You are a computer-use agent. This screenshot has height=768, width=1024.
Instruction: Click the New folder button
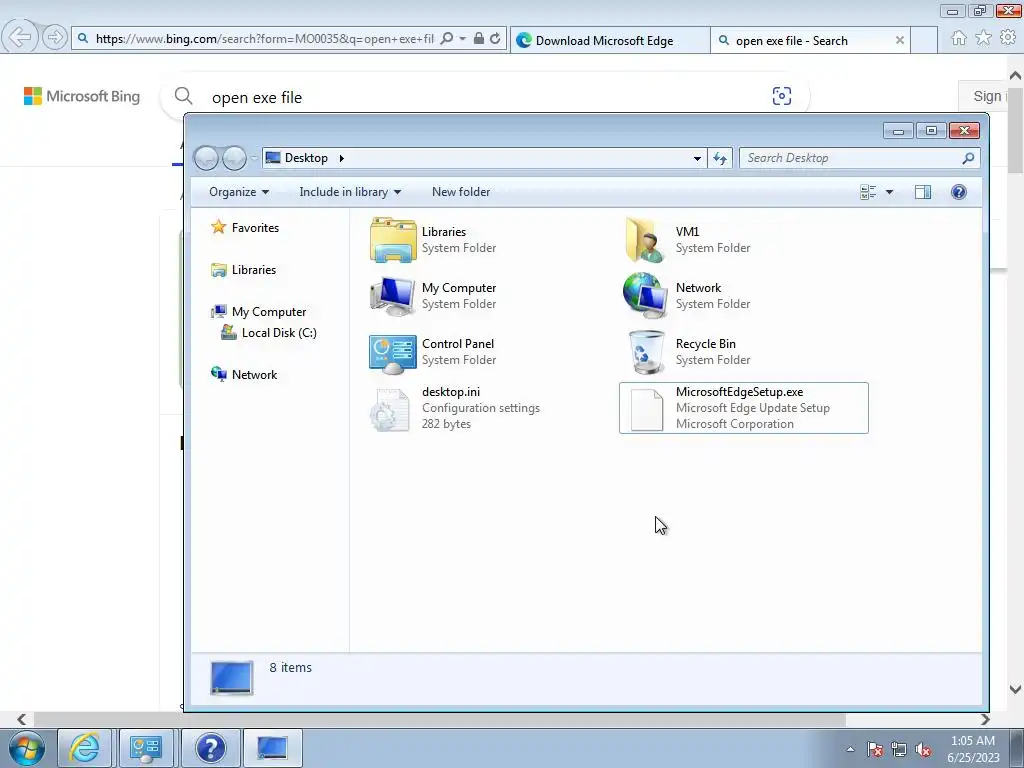click(461, 192)
